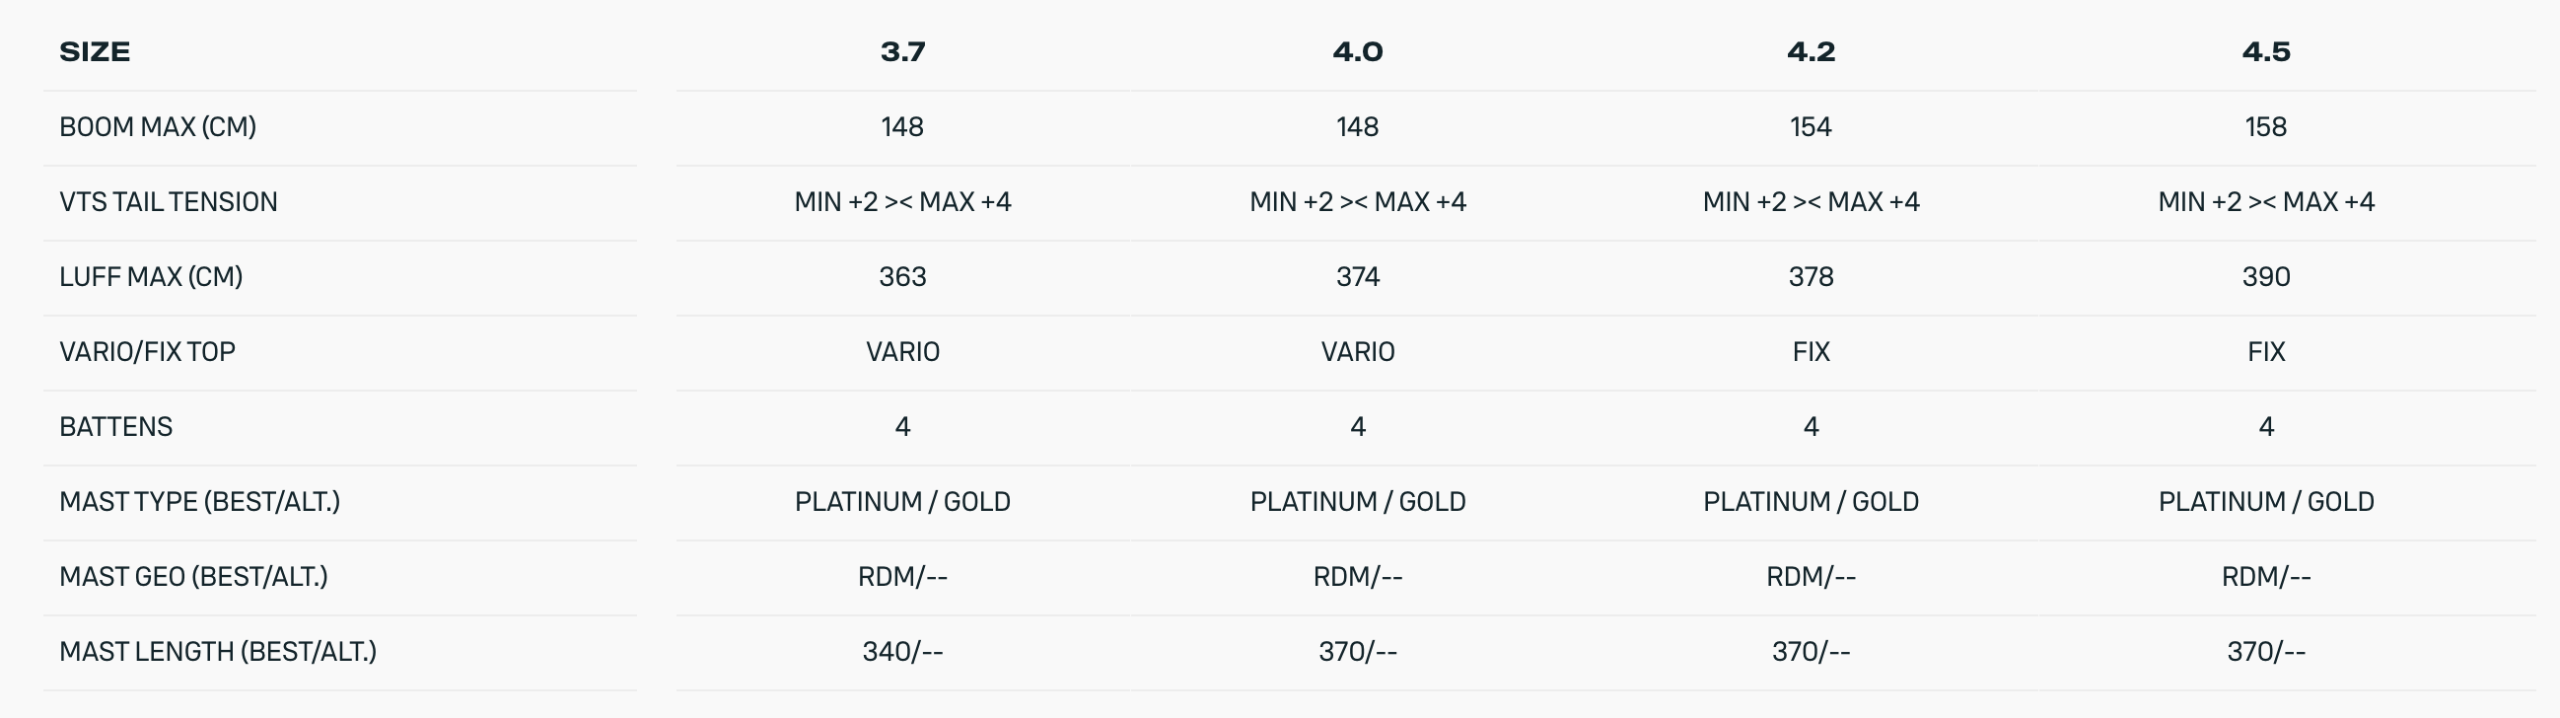
Task: Click the BATTENS row label
Action: pos(116,427)
